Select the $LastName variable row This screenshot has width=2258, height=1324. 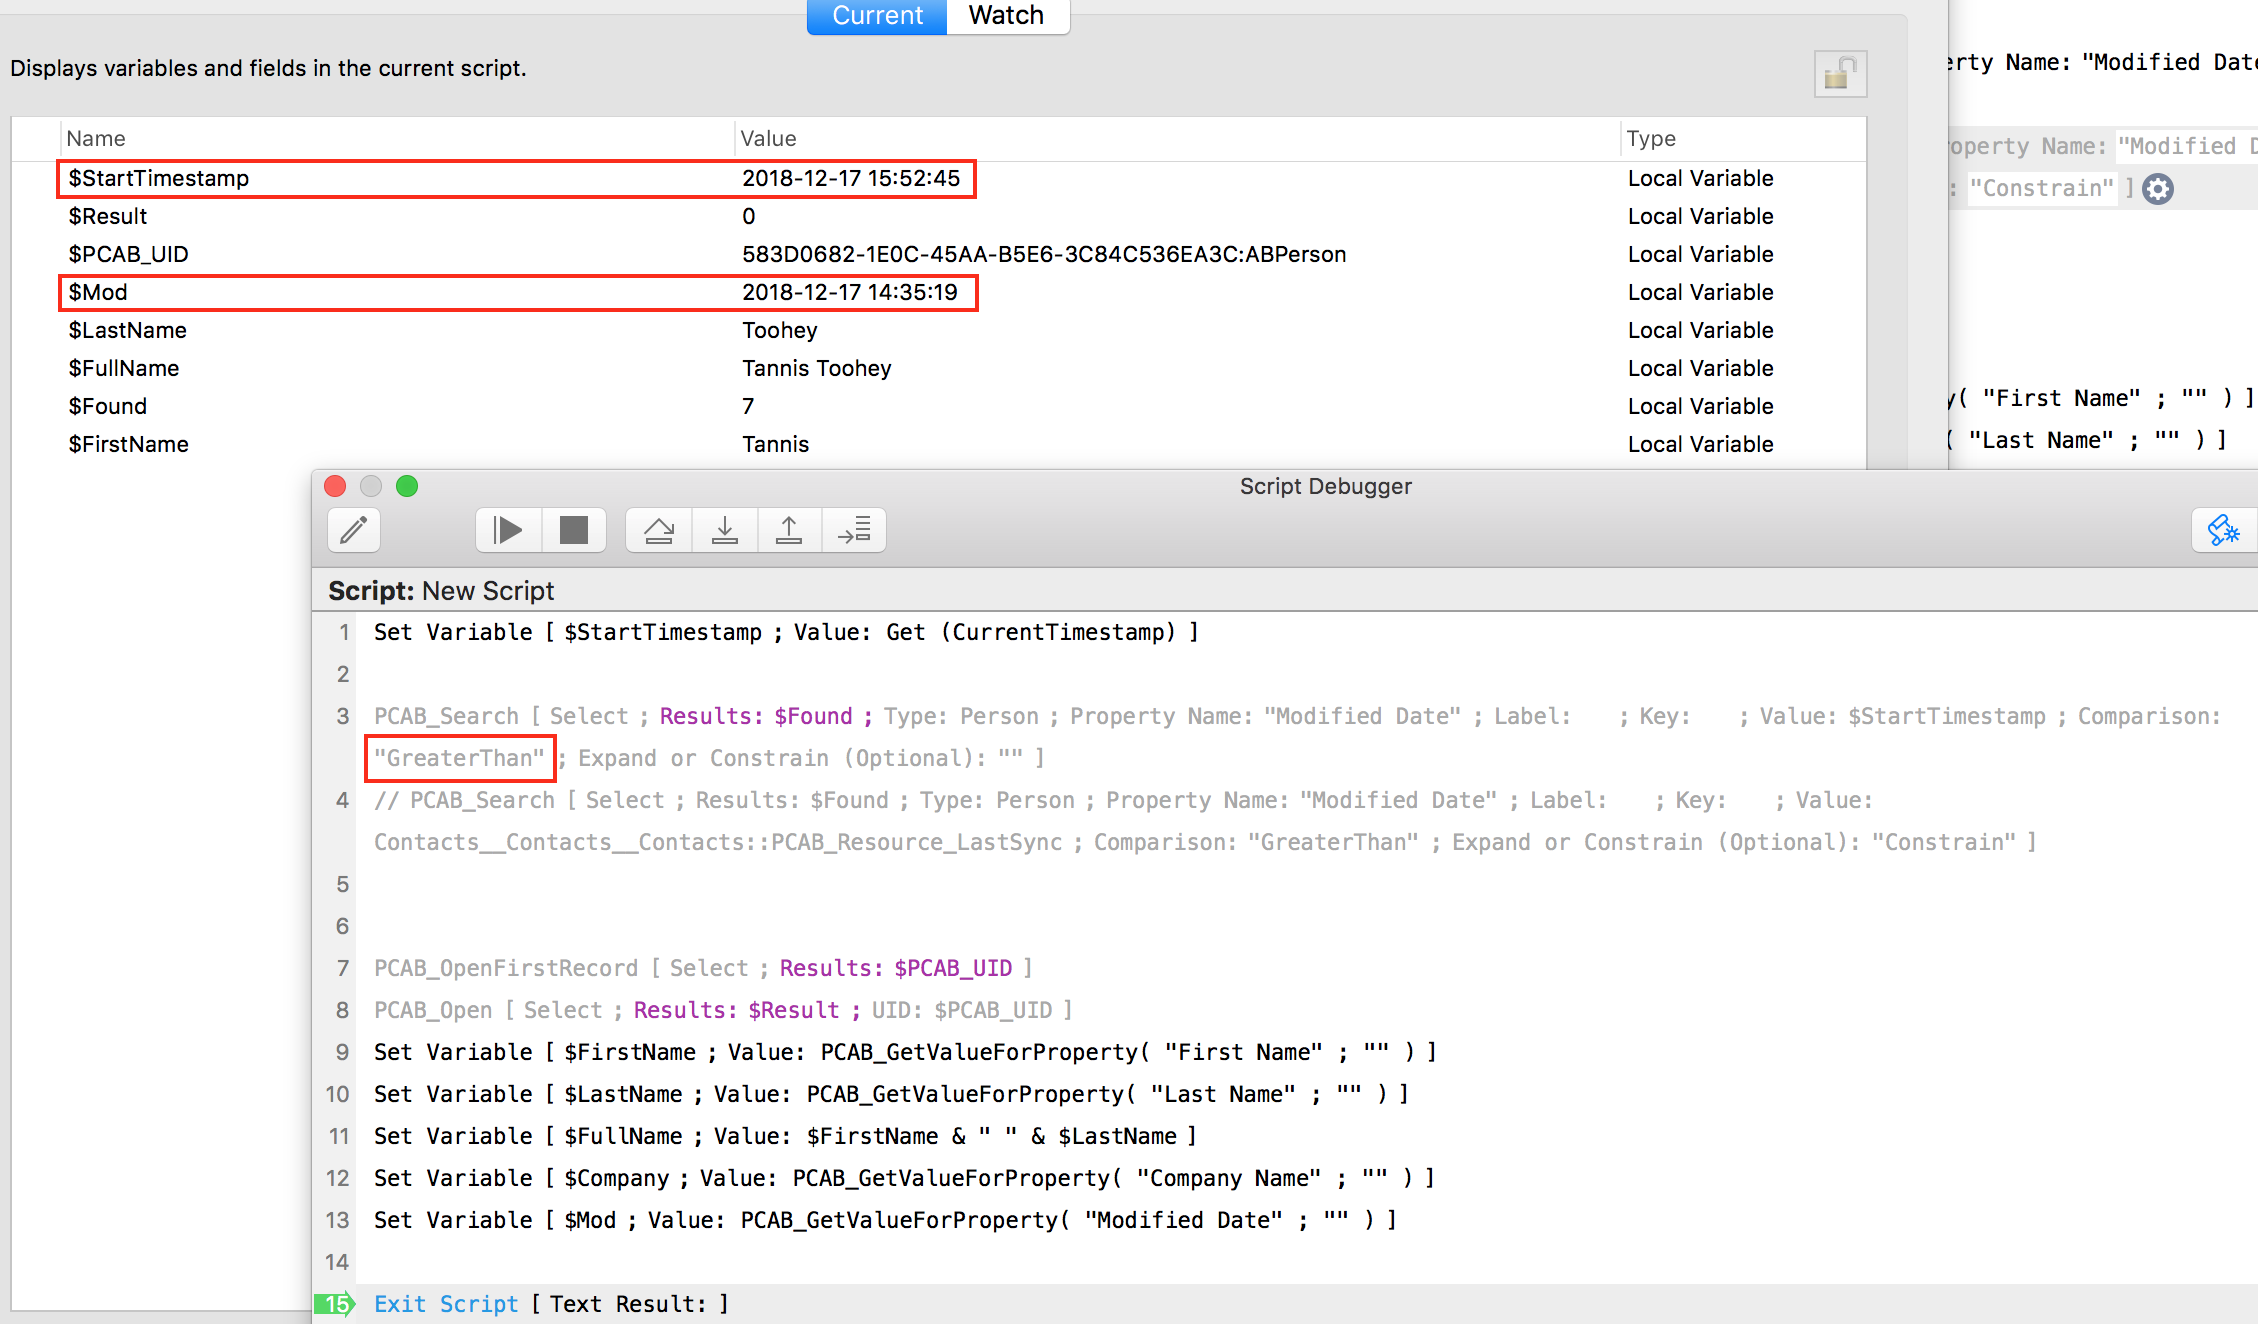pyautogui.click(x=939, y=330)
